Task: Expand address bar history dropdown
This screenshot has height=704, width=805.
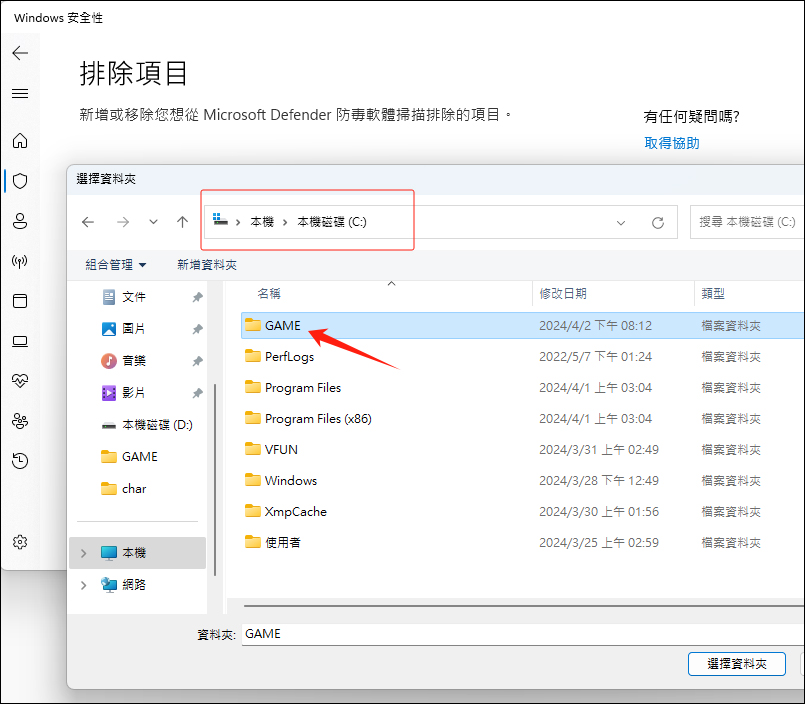Action: coord(621,223)
